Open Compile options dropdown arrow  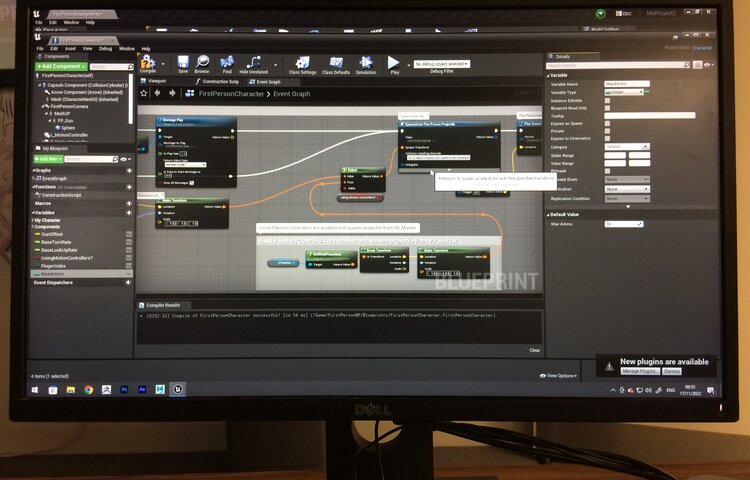(163, 64)
